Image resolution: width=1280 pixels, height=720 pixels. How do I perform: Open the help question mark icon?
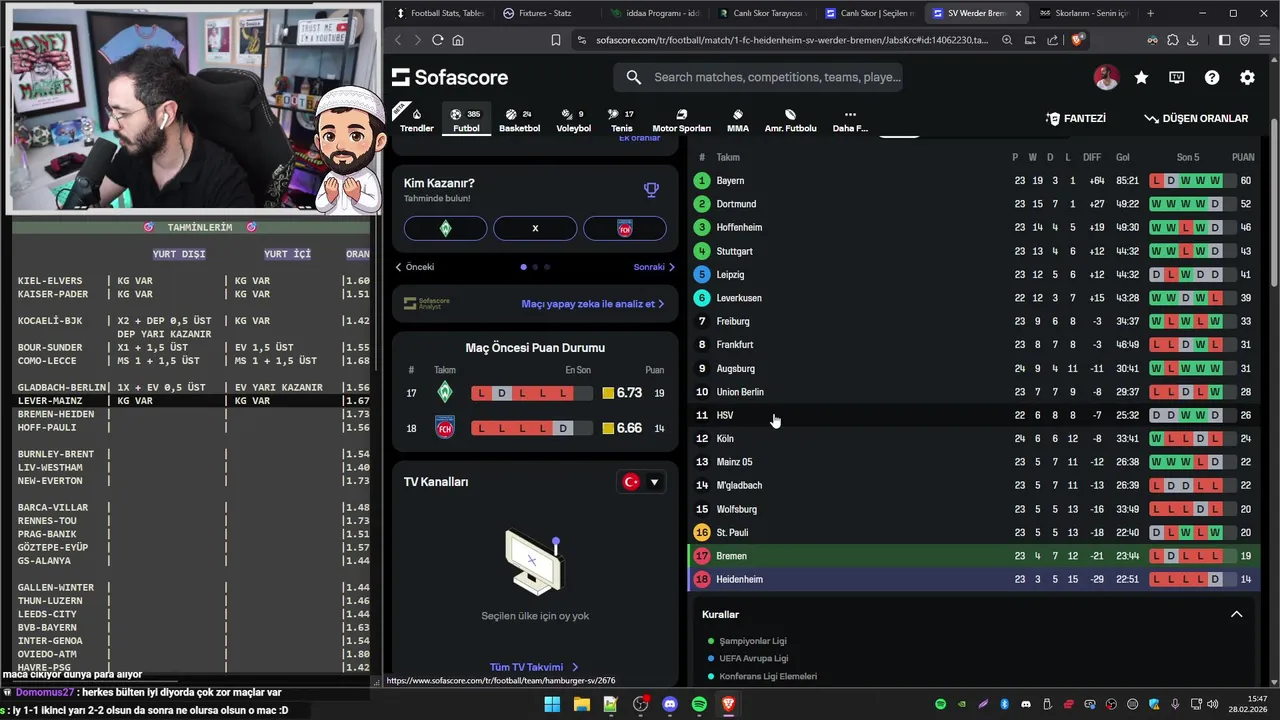pyautogui.click(x=1212, y=77)
